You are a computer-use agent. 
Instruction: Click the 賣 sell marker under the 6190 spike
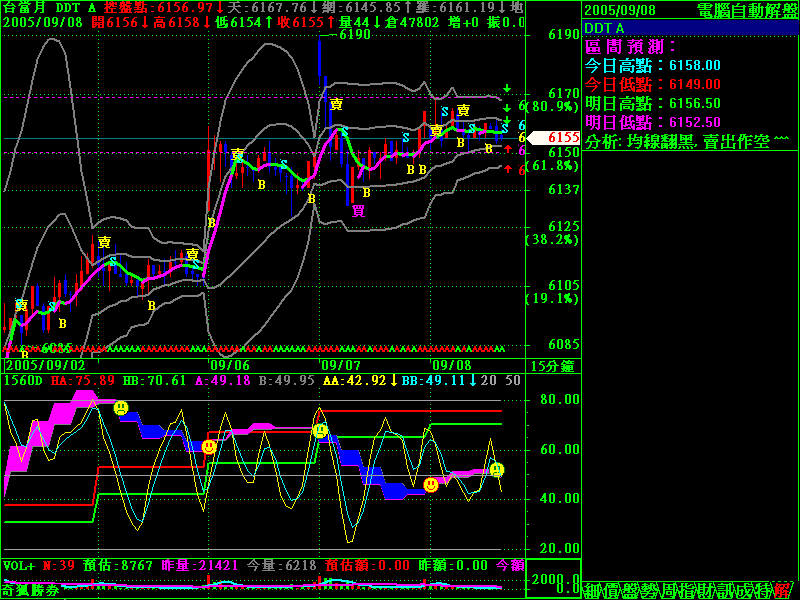[x=336, y=104]
